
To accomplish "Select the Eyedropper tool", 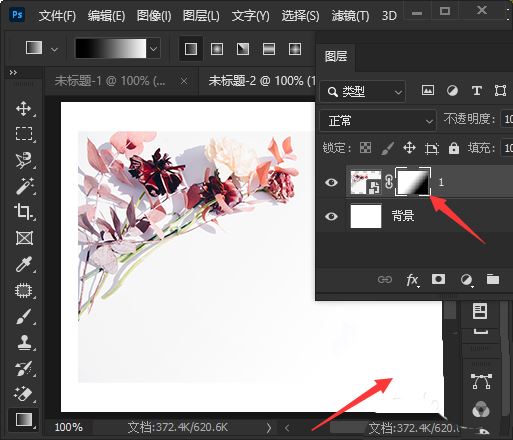I will tap(24, 264).
